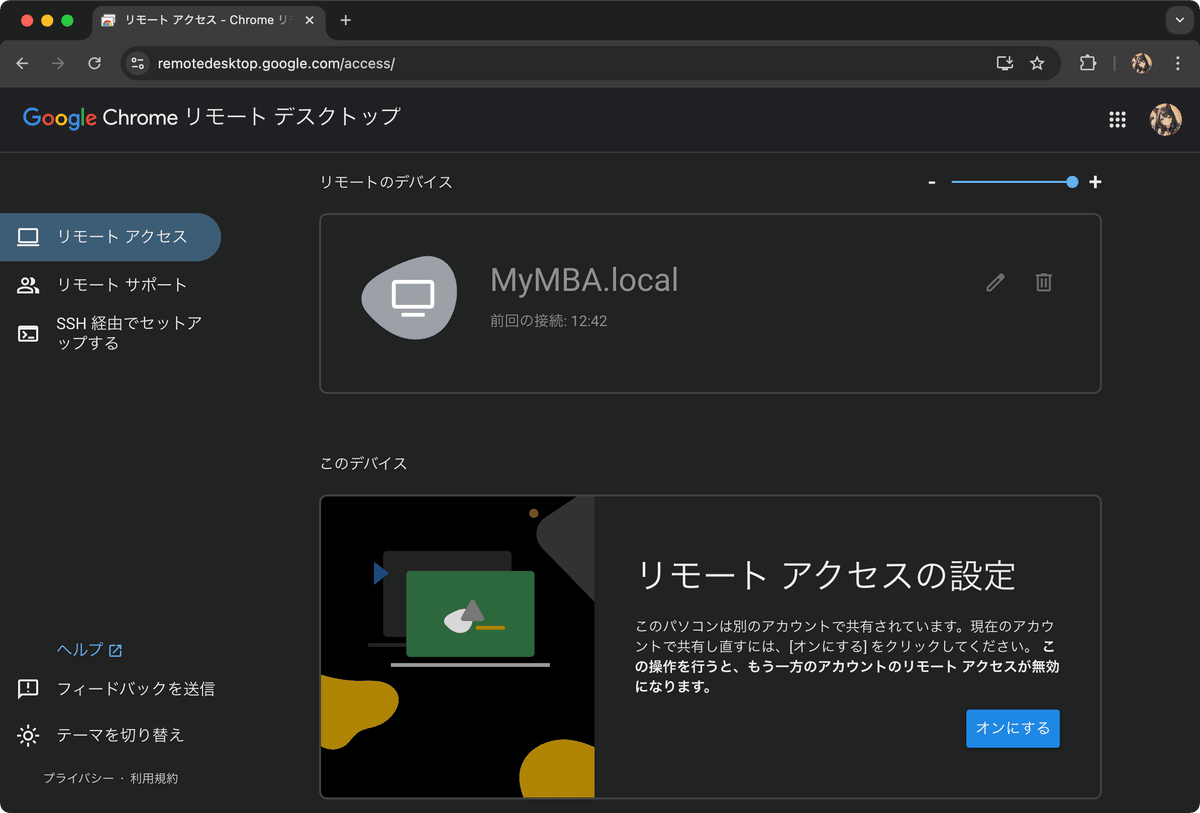Open the 利用規約 link
This screenshot has width=1200, height=813.
[x=154, y=778]
